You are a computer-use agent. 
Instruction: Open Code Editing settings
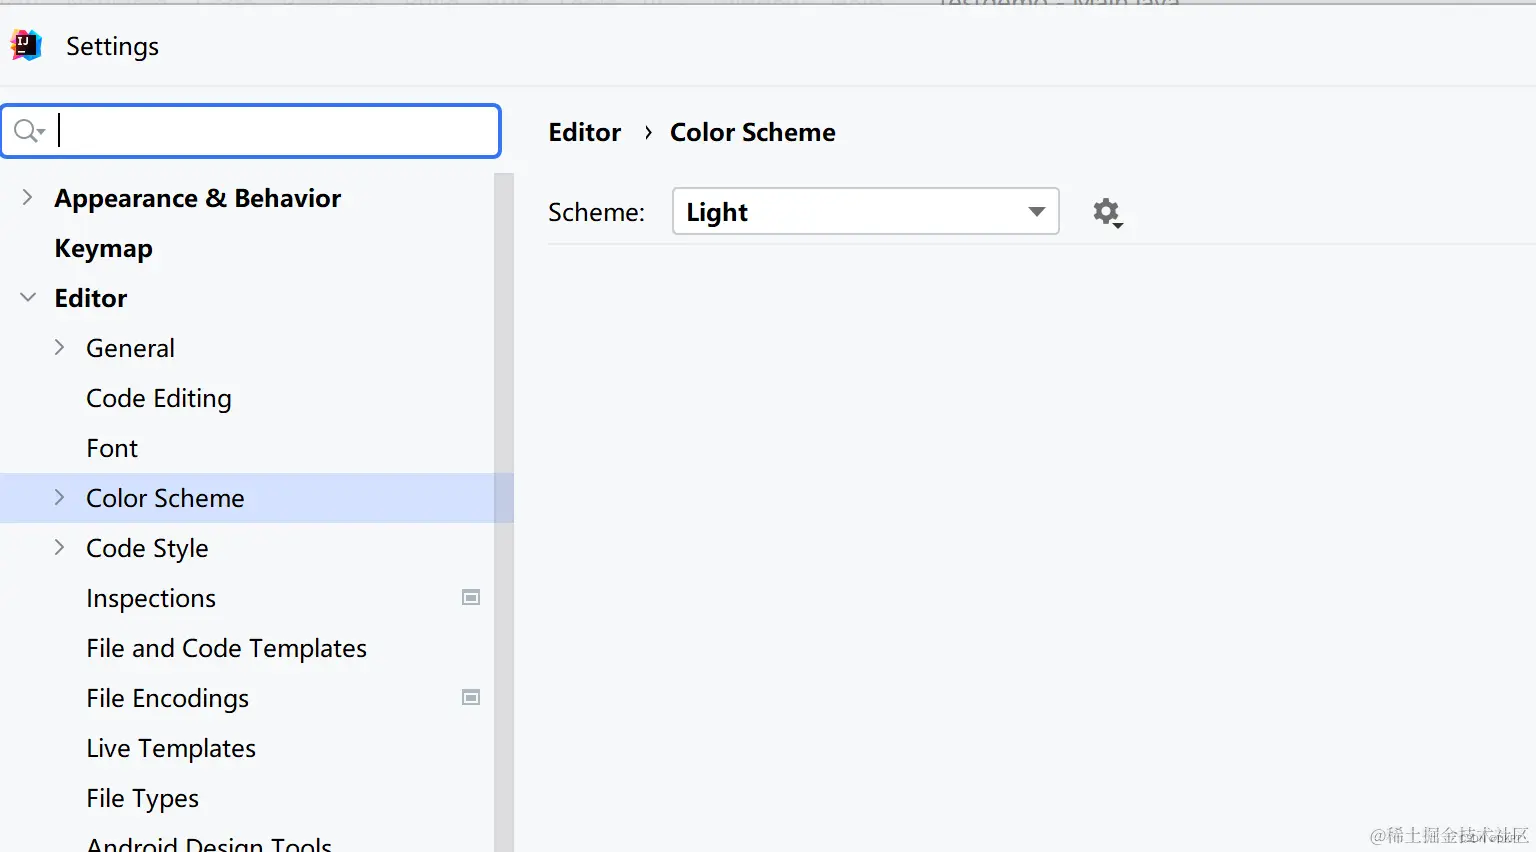point(159,398)
